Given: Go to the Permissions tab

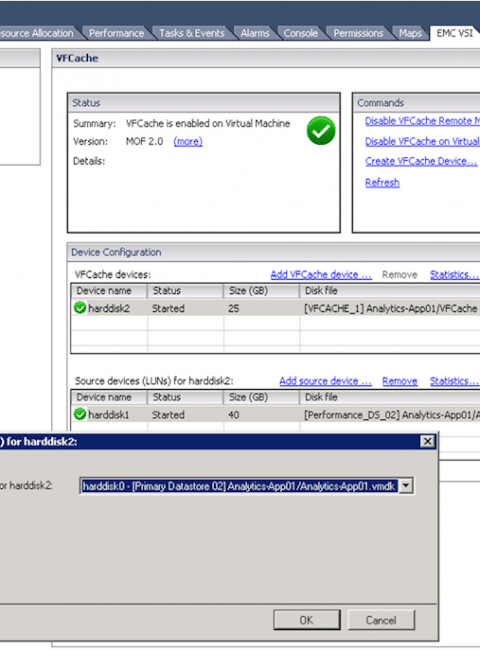Looking at the screenshot, I should pyautogui.click(x=358, y=33).
